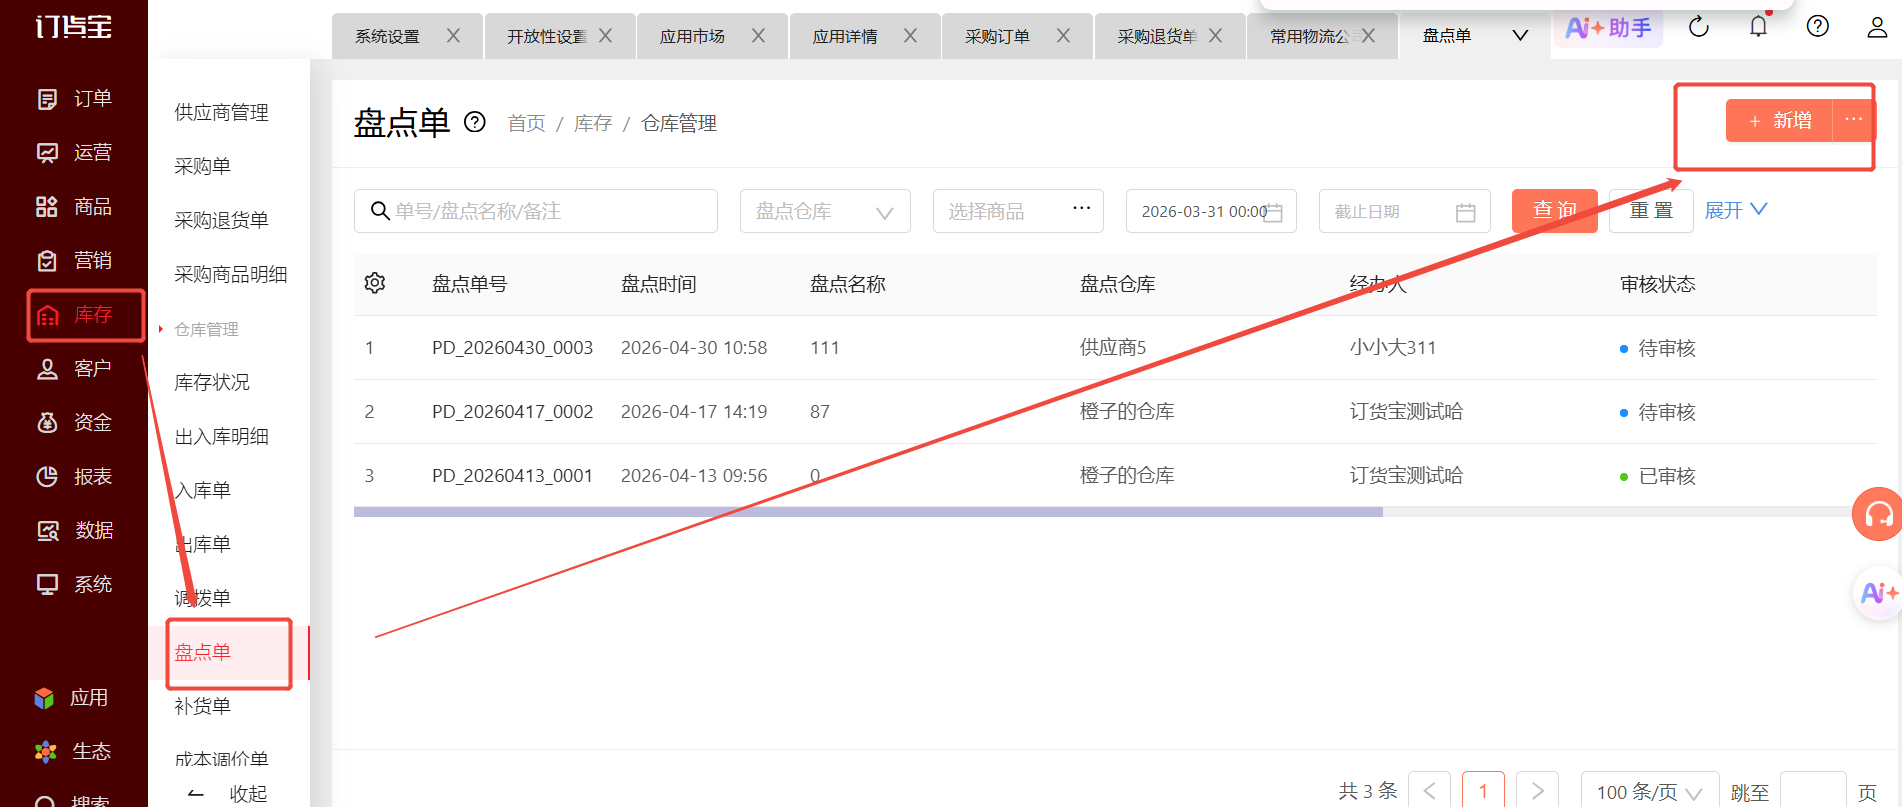Close the 采购订单 tab
Image resolution: width=1902 pixels, height=807 pixels.
[1063, 36]
